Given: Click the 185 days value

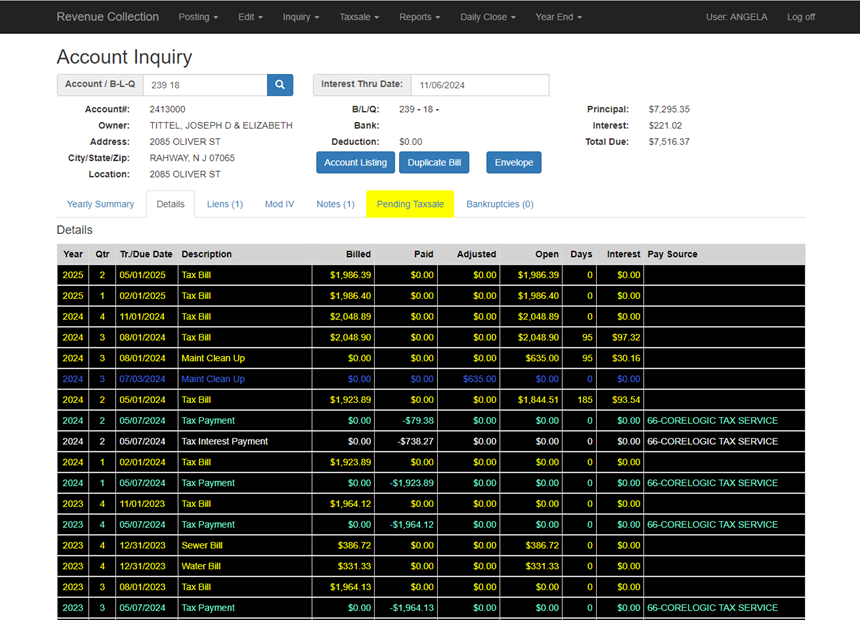Looking at the screenshot, I should click(x=585, y=400).
